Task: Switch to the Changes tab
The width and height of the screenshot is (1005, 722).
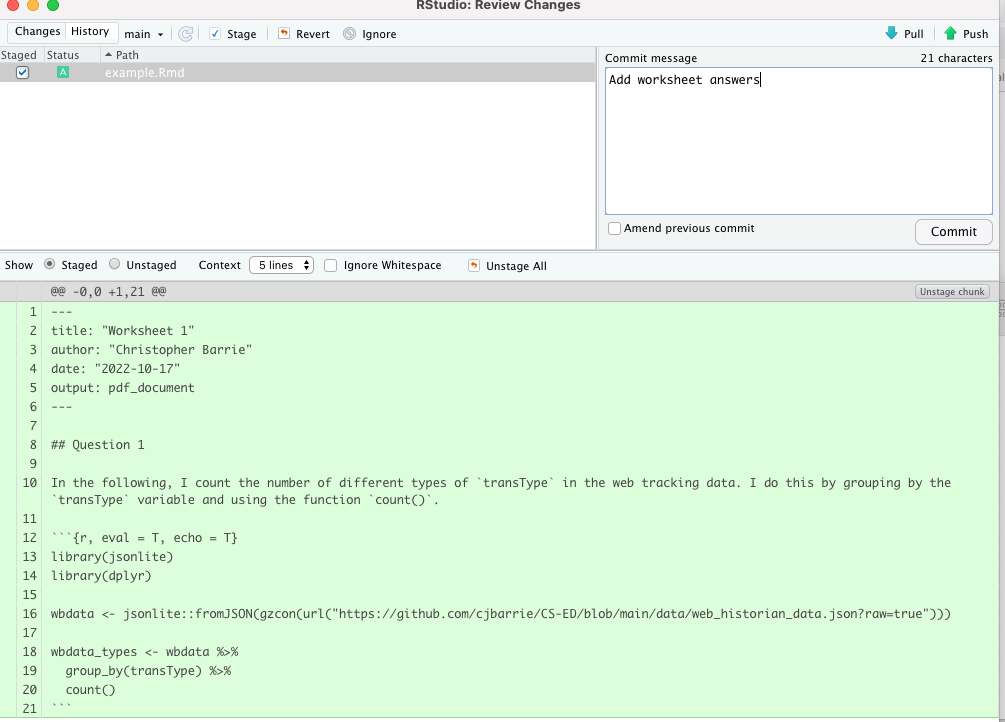Action: tap(37, 31)
